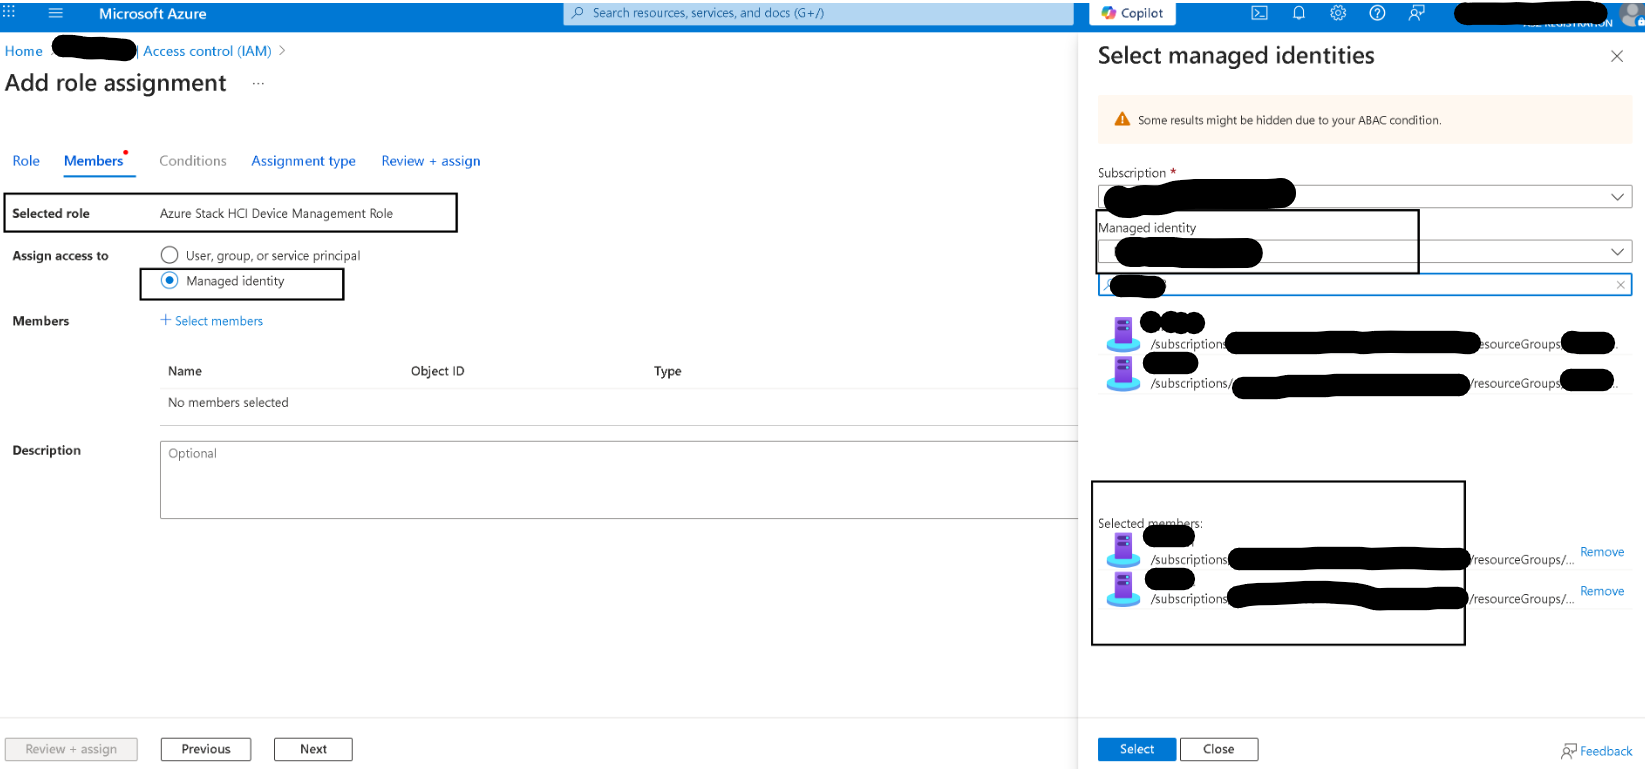Click the No members selected text
The image size is (1645, 769).
(x=228, y=402)
